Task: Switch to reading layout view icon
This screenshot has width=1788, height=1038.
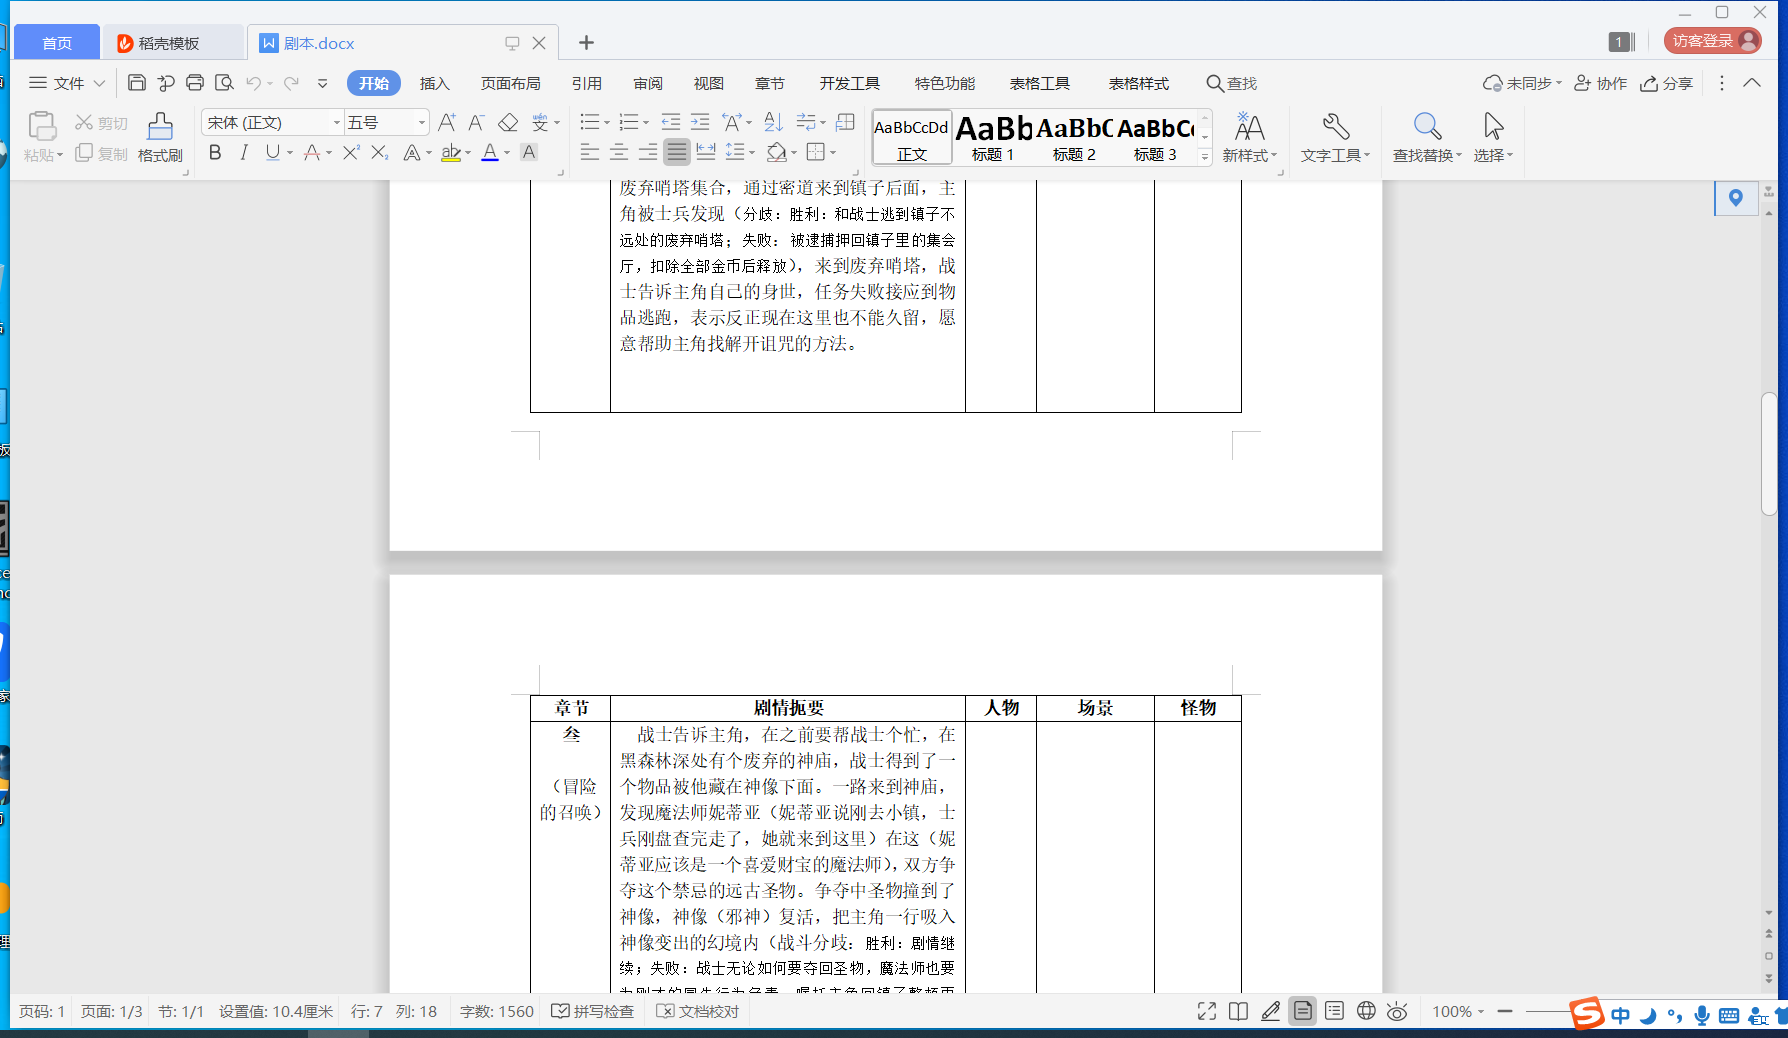Action: coord(1238,1011)
